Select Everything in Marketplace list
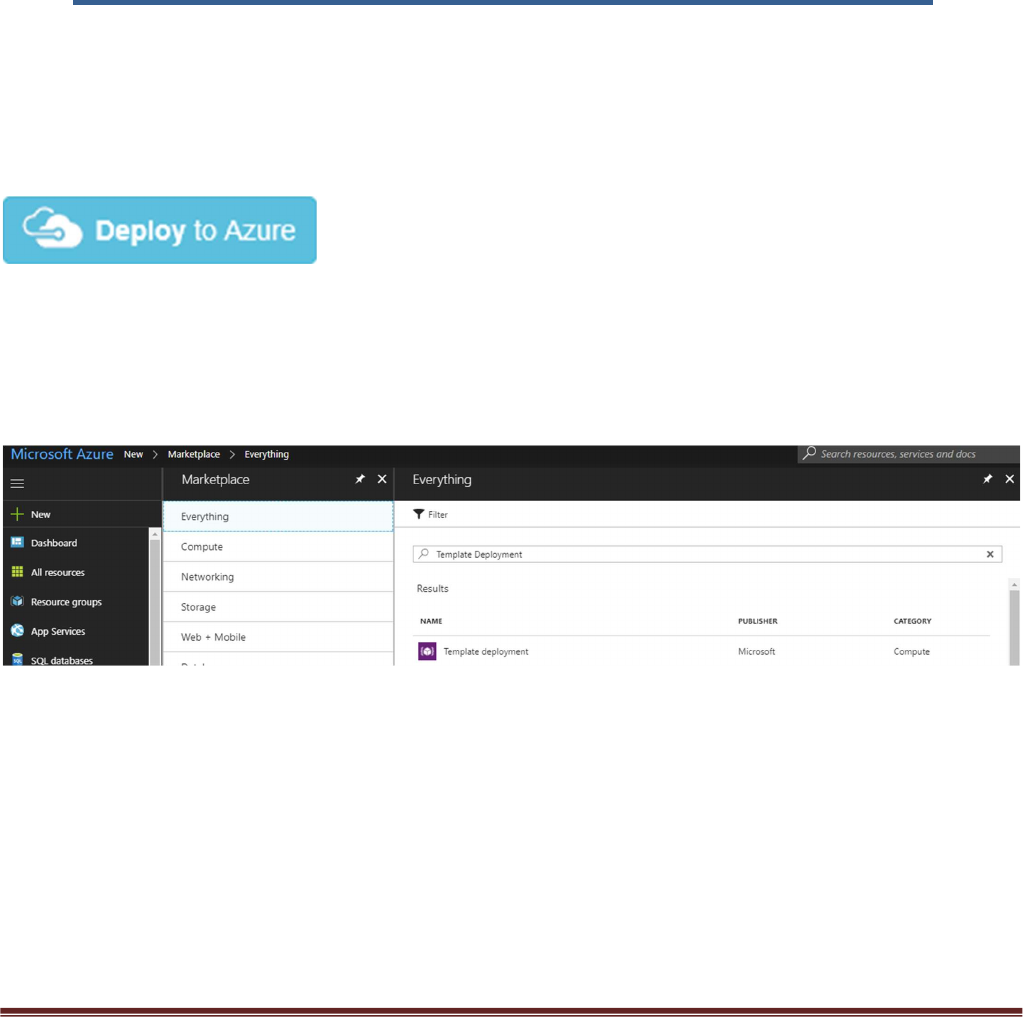The height and width of the screenshot is (1017, 1023). [278, 516]
